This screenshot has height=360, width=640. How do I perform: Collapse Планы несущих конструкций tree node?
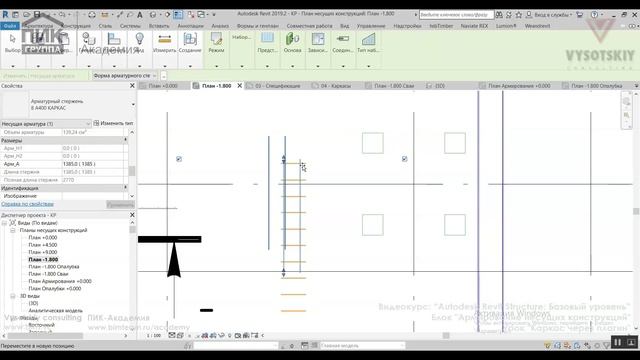[13, 230]
